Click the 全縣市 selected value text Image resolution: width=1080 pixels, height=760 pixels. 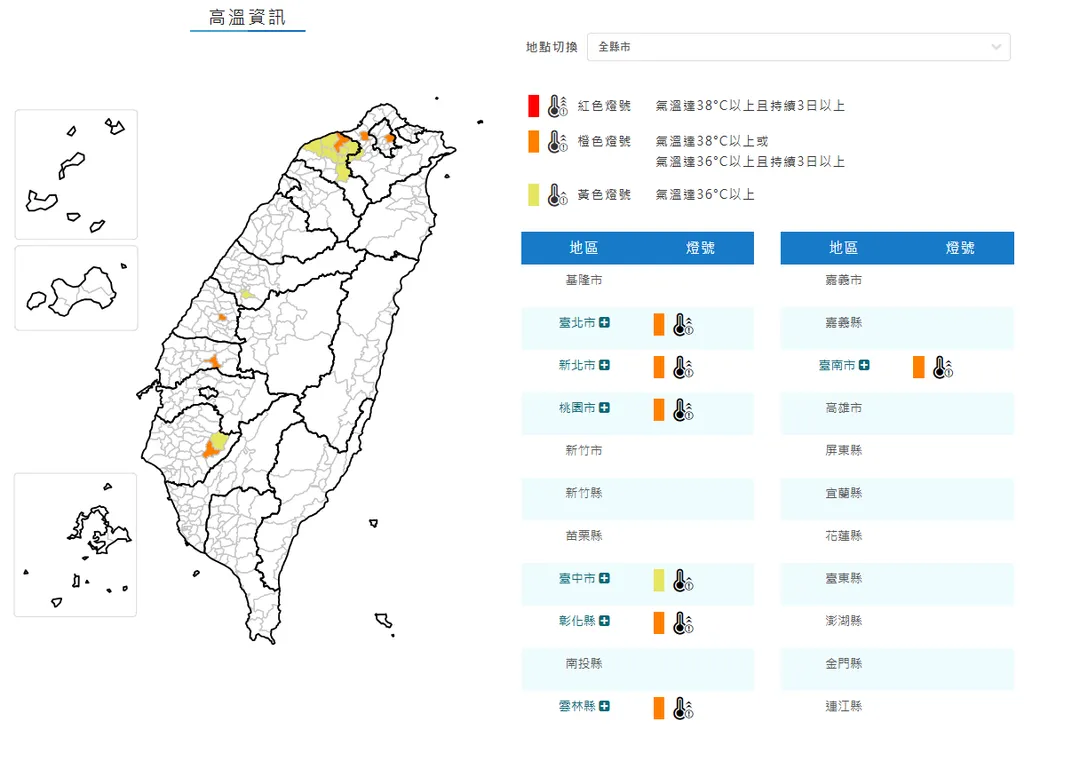614,47
